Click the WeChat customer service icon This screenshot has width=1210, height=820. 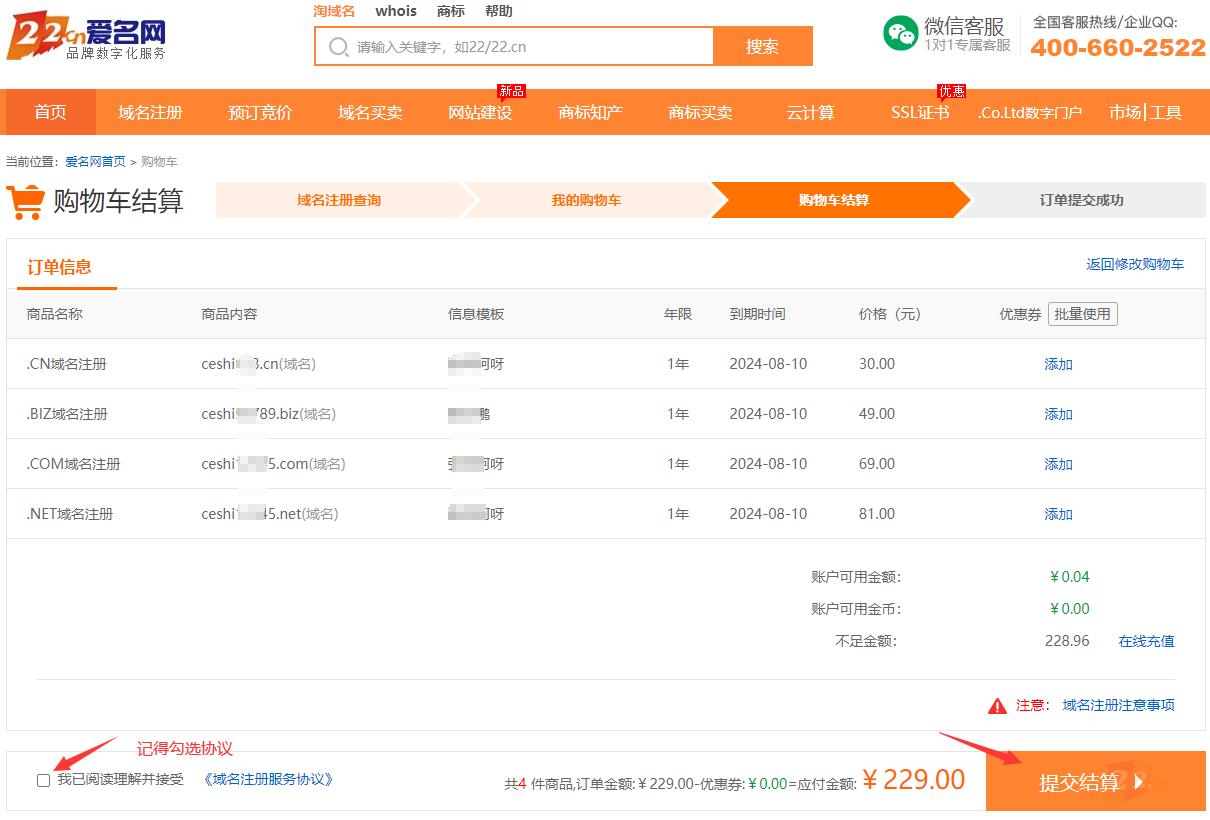(900, 34)
